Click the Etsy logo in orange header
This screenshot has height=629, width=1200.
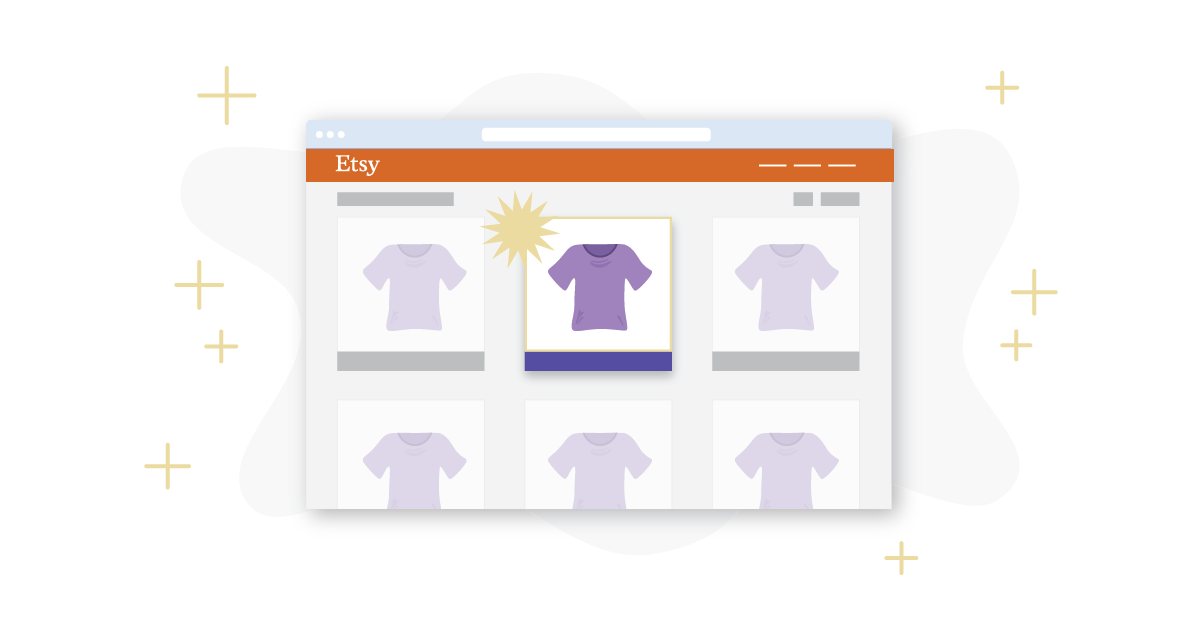pos(357,164)
